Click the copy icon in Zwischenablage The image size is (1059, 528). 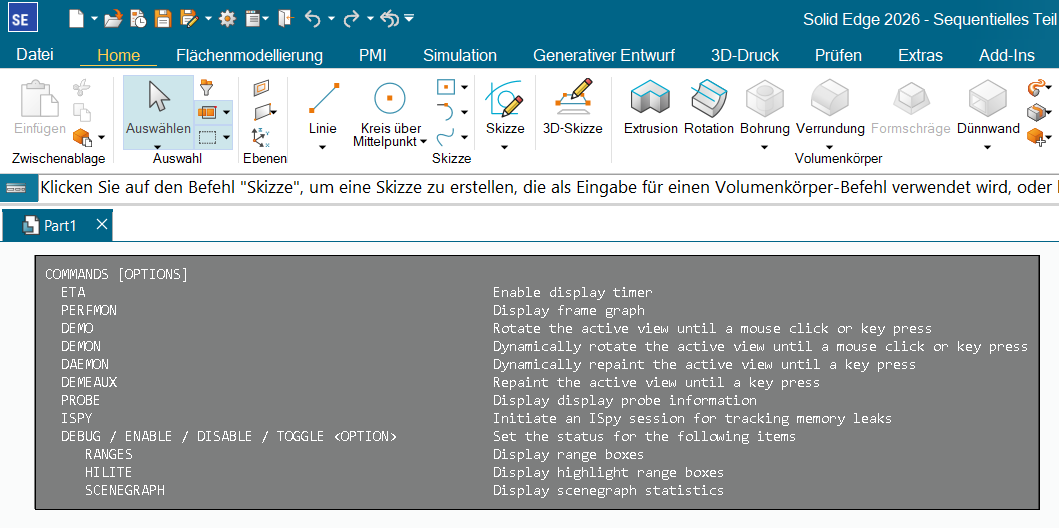pyautogui.click(x=82, y=112)
